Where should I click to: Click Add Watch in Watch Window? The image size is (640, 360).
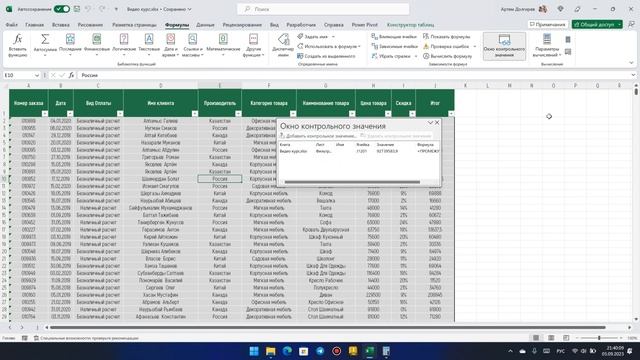(318, 136)
